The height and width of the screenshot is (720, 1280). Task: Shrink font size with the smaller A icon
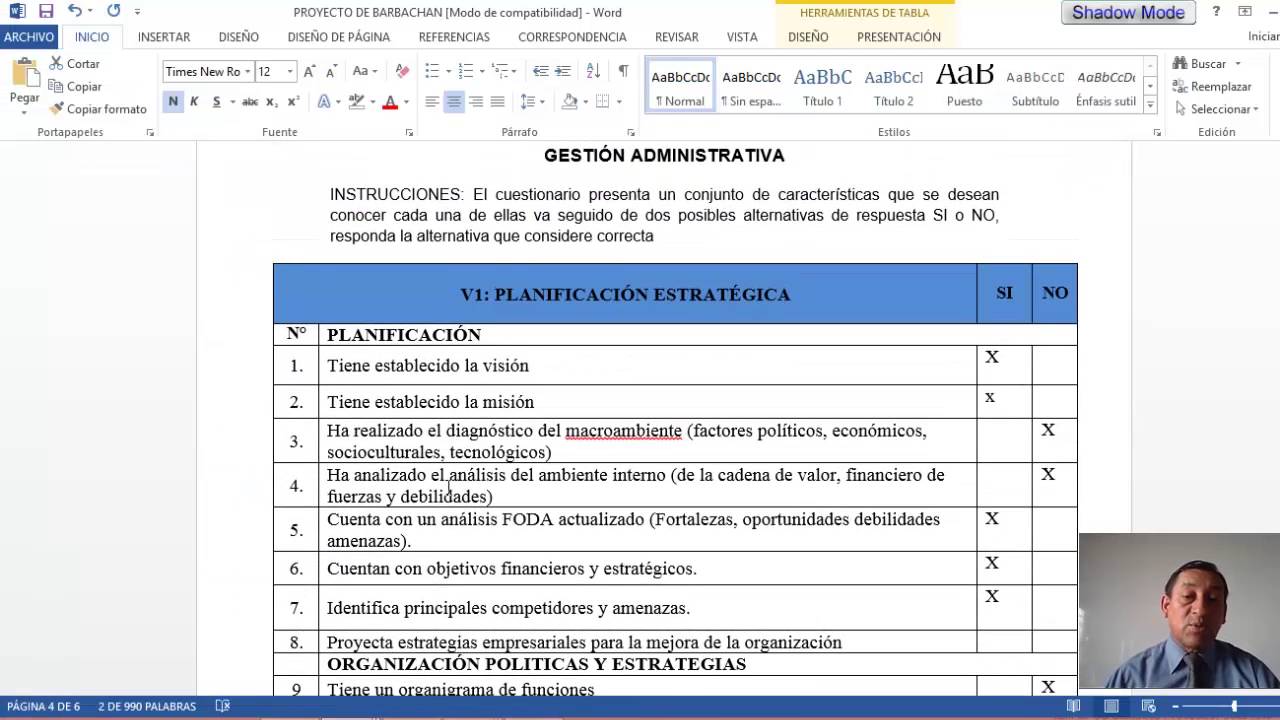(x=332, y=71)
